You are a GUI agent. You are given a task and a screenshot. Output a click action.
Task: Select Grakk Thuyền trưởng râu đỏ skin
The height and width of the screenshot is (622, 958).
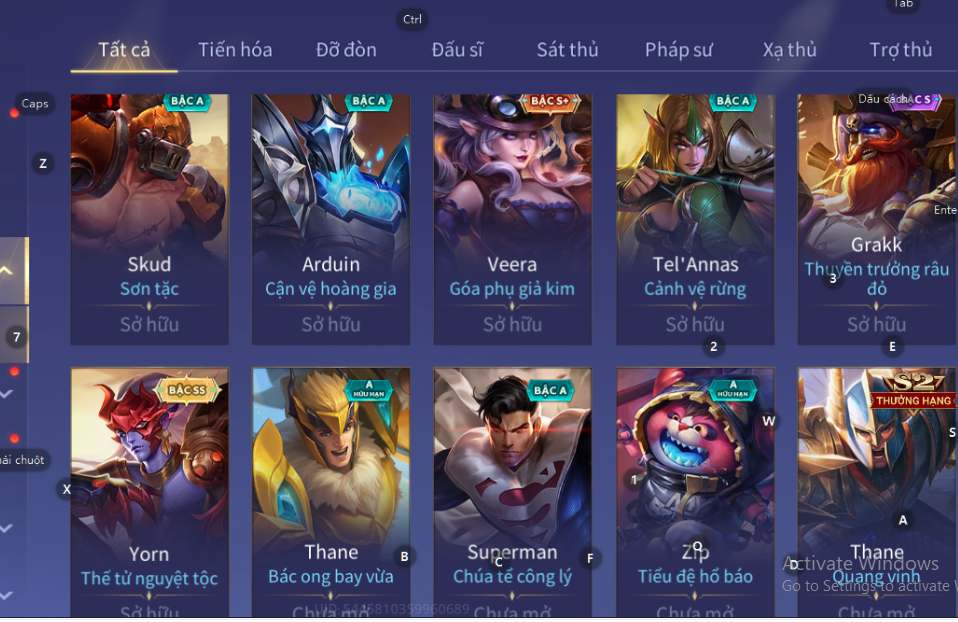877,219
